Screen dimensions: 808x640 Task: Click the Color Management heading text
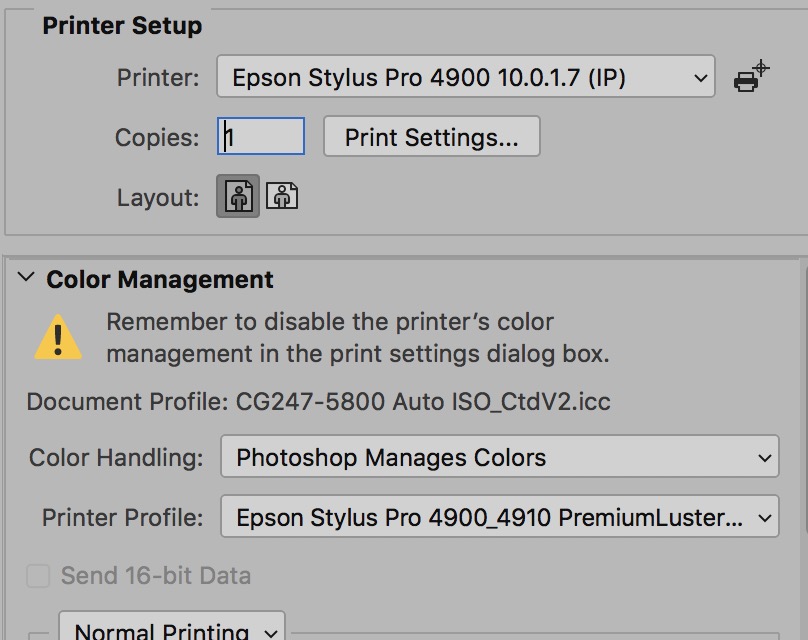(x=160, y=280)
